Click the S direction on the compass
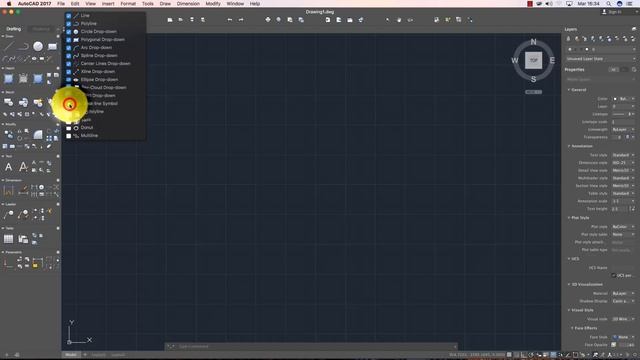Image resolution: width=640 pixels, height=360 pixels. pos(533,79)
